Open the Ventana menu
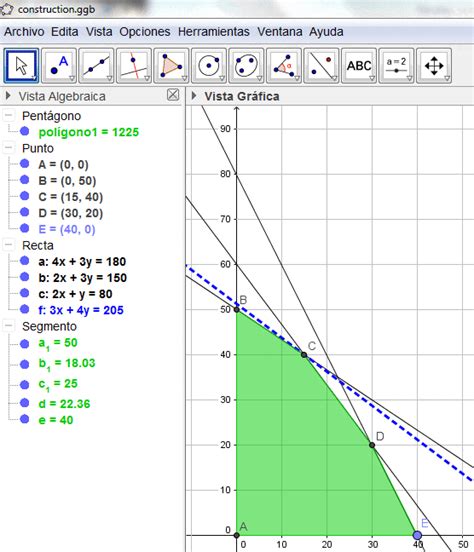Viewport: 474px width, 552px height. coord(280,32)
